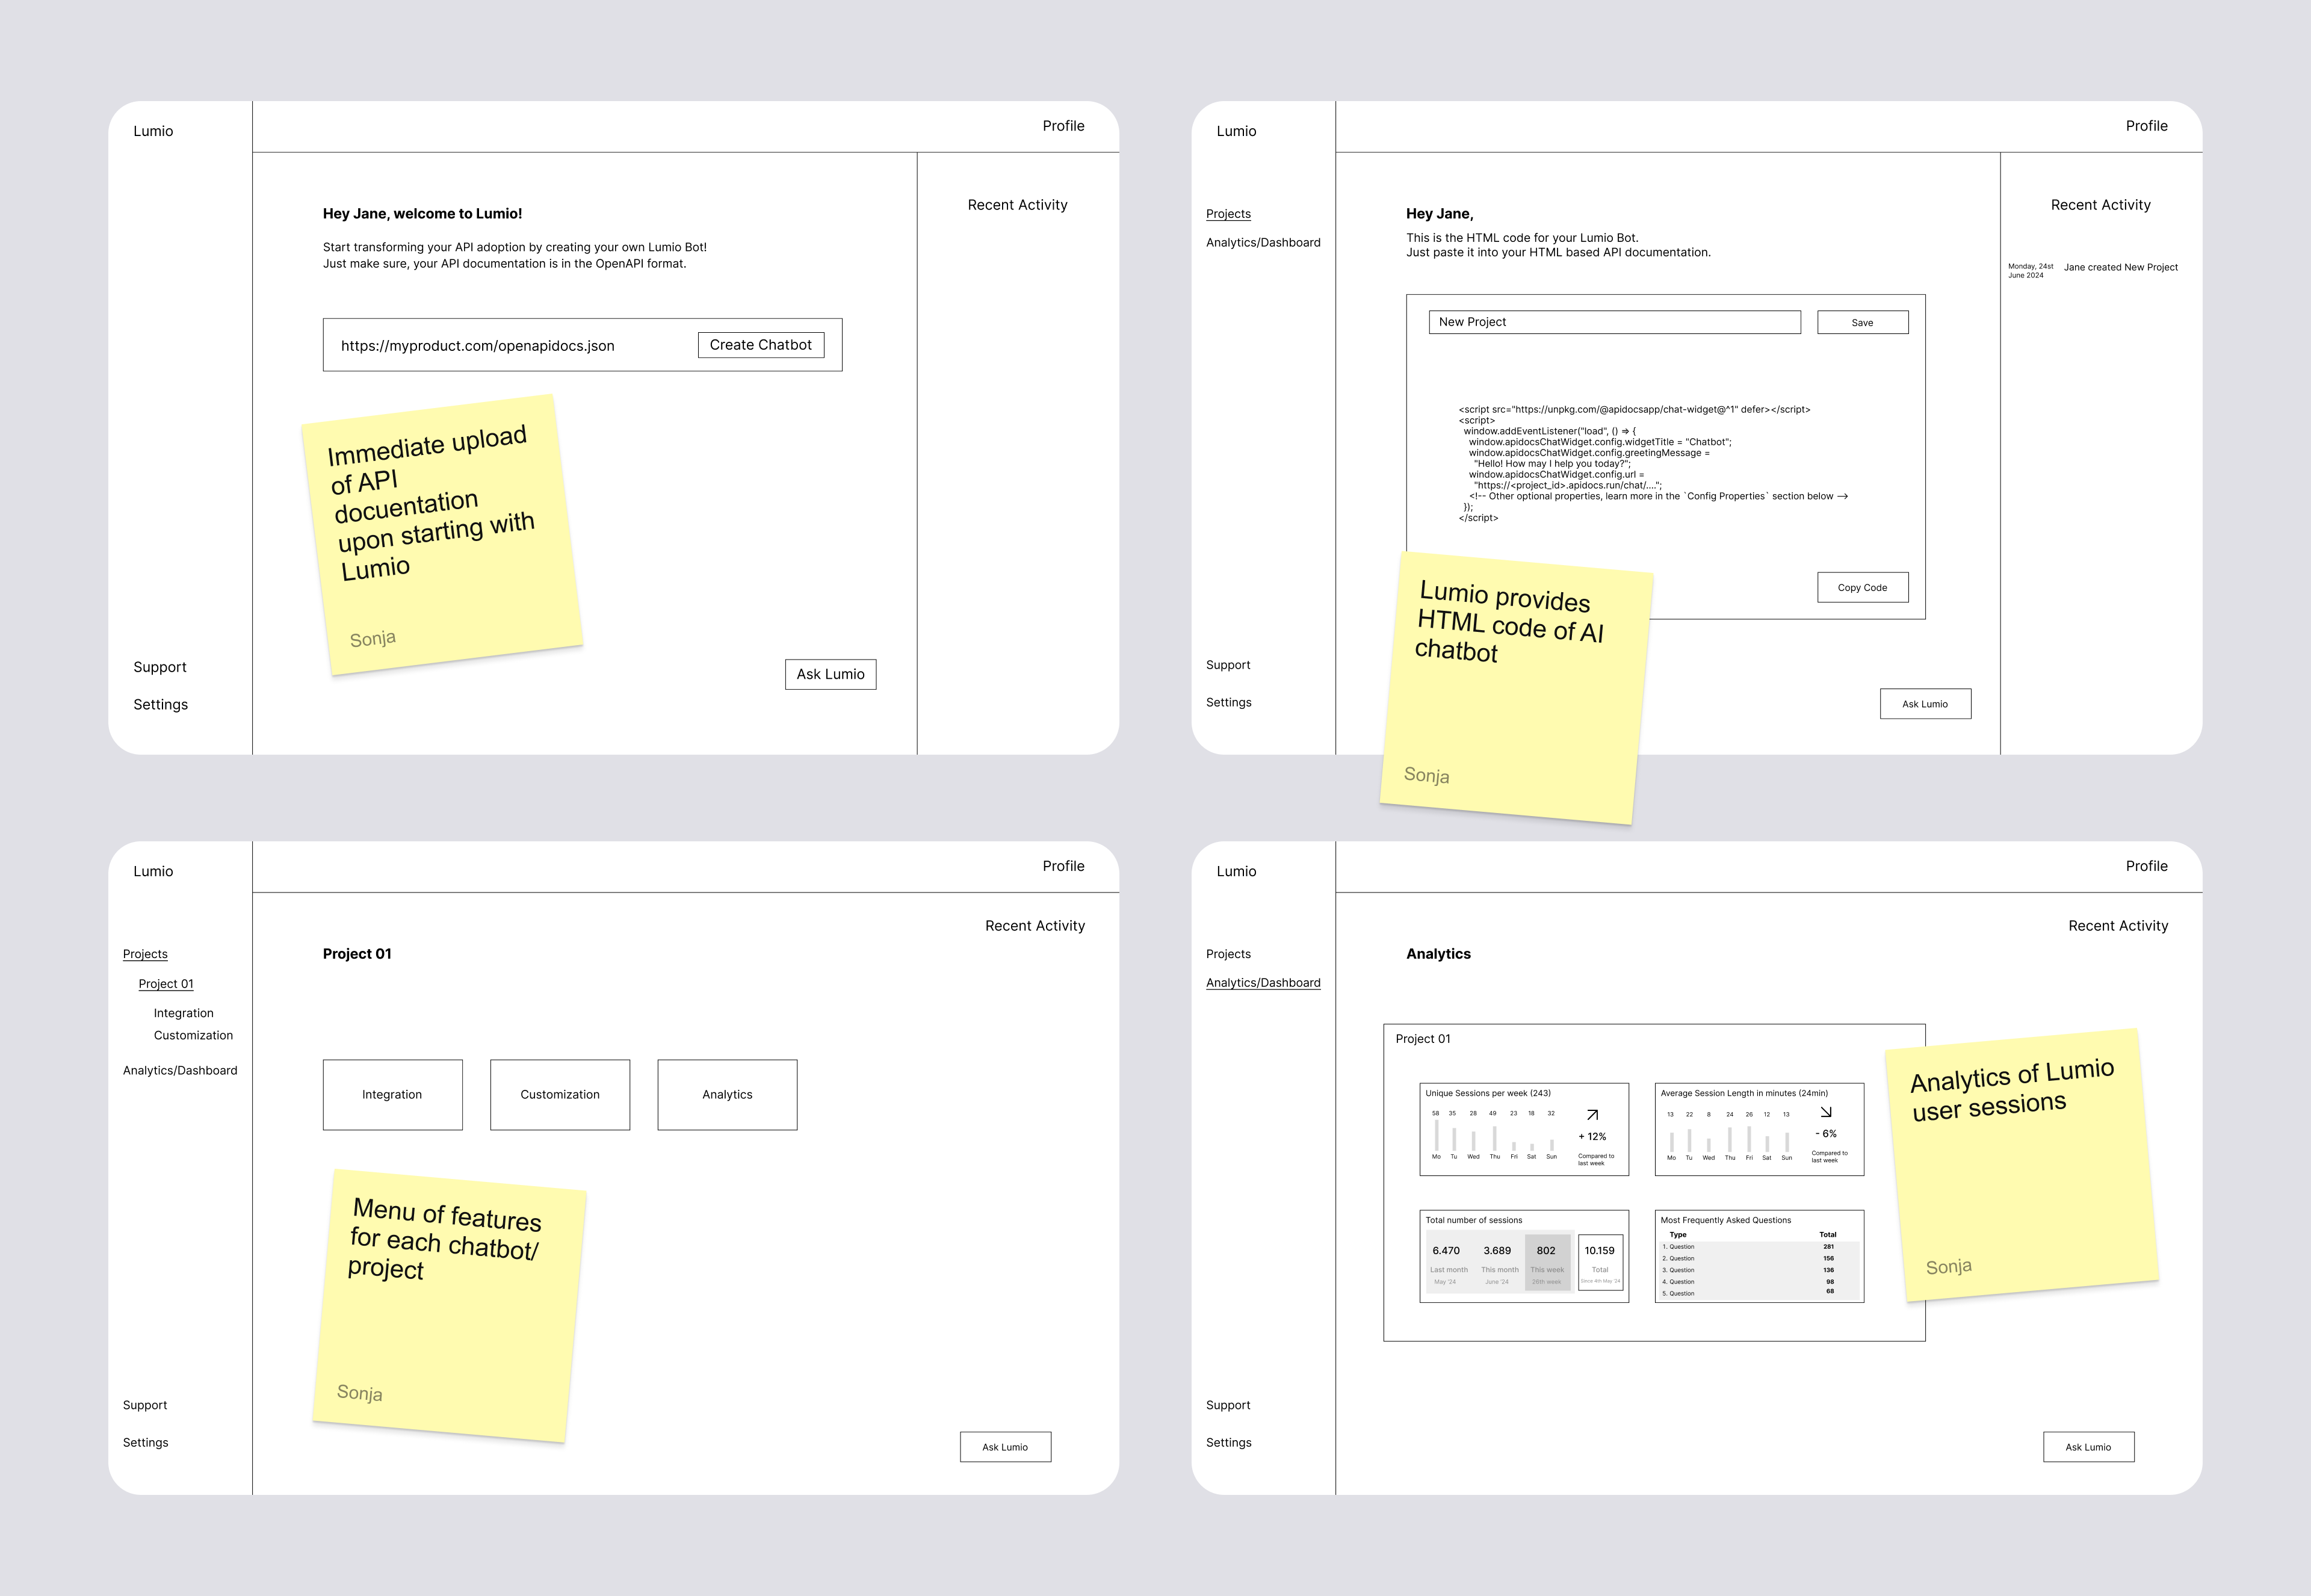Select Integration in the sidebar tree

click(183, 1013)
